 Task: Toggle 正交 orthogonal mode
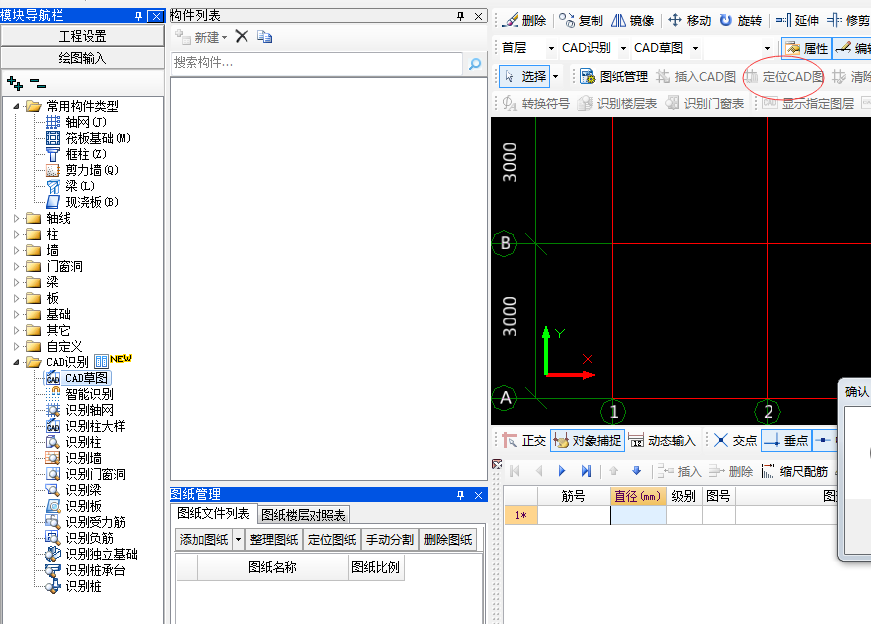[x=524, y=441]
